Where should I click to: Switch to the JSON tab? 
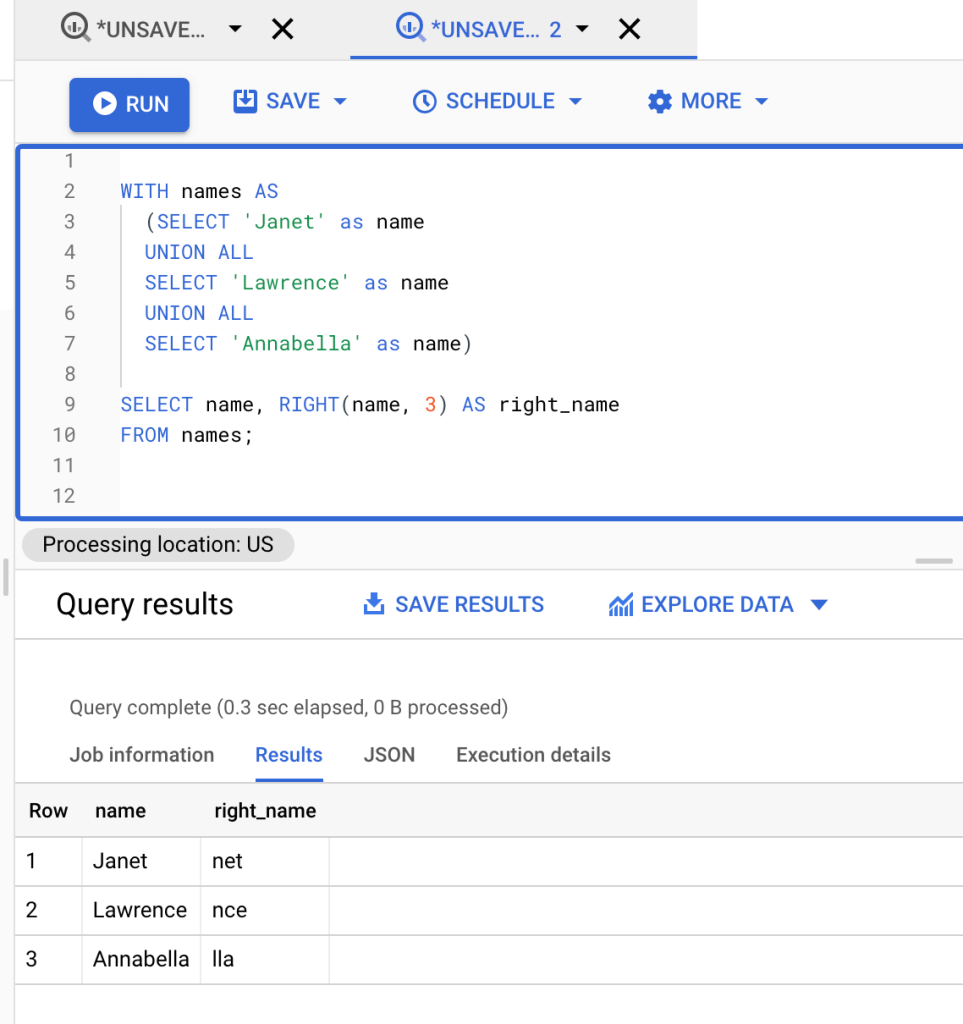[x=389, y=755]
